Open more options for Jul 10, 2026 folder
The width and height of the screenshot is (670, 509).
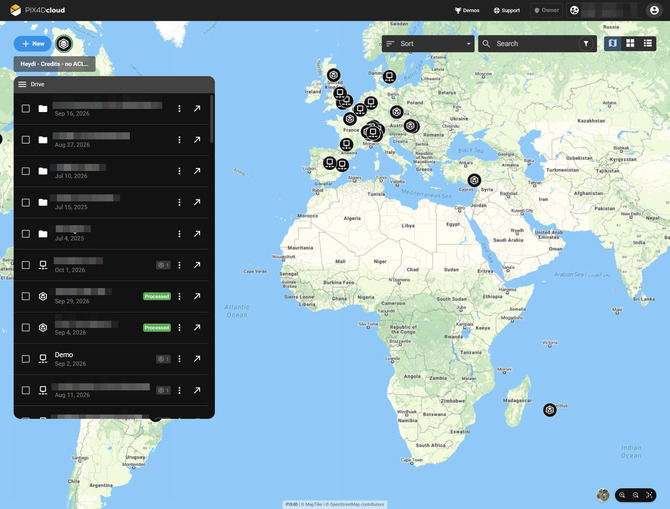coord(179,171)
